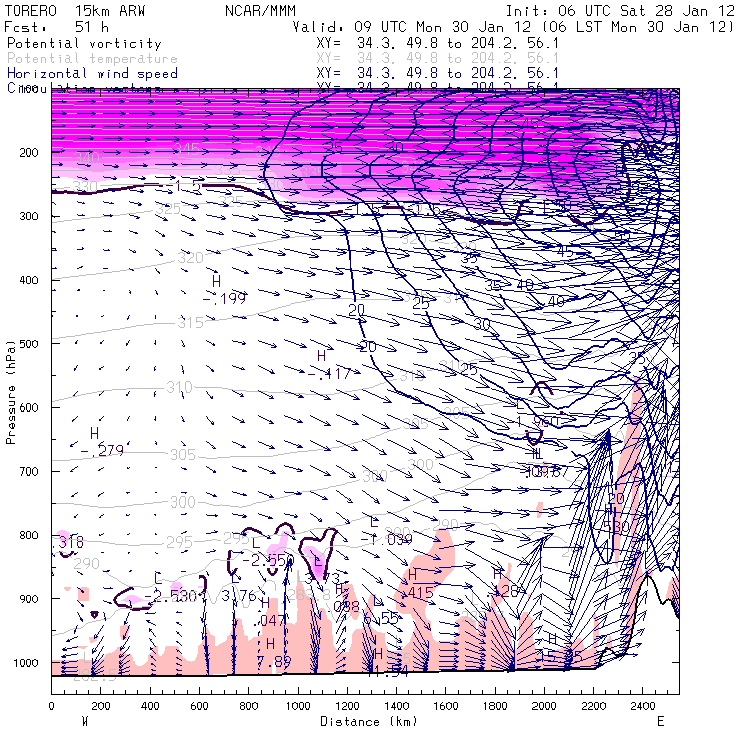Click the 'Distance (km)' axis title

[369, 721]
